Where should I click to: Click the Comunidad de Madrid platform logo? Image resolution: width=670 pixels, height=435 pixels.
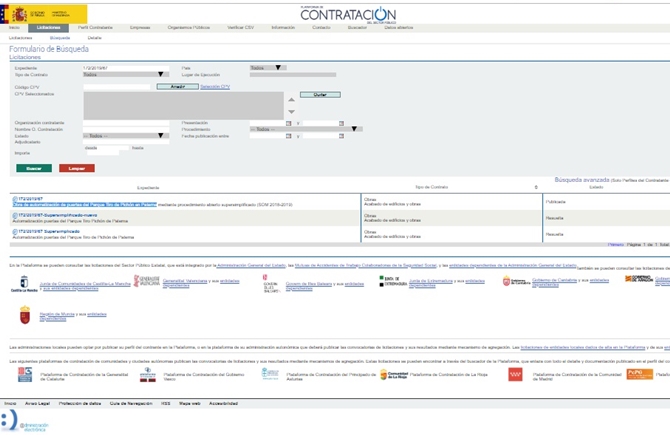click(517, 374)
